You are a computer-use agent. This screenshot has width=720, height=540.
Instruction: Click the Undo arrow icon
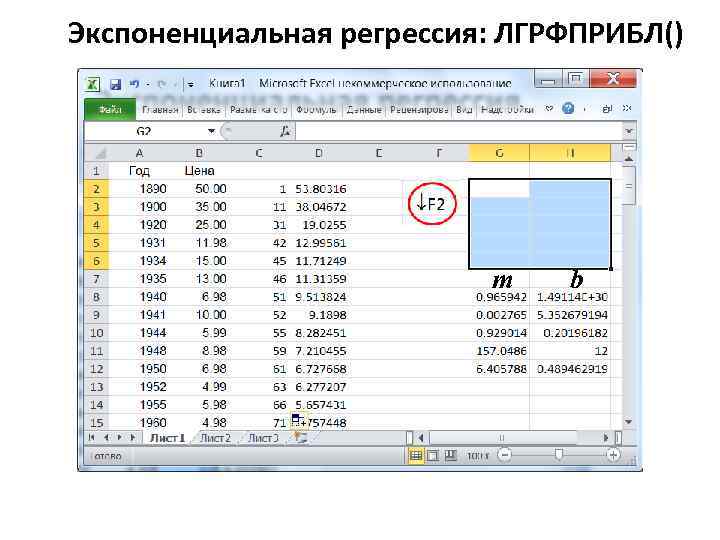click(x=134, y=84)
